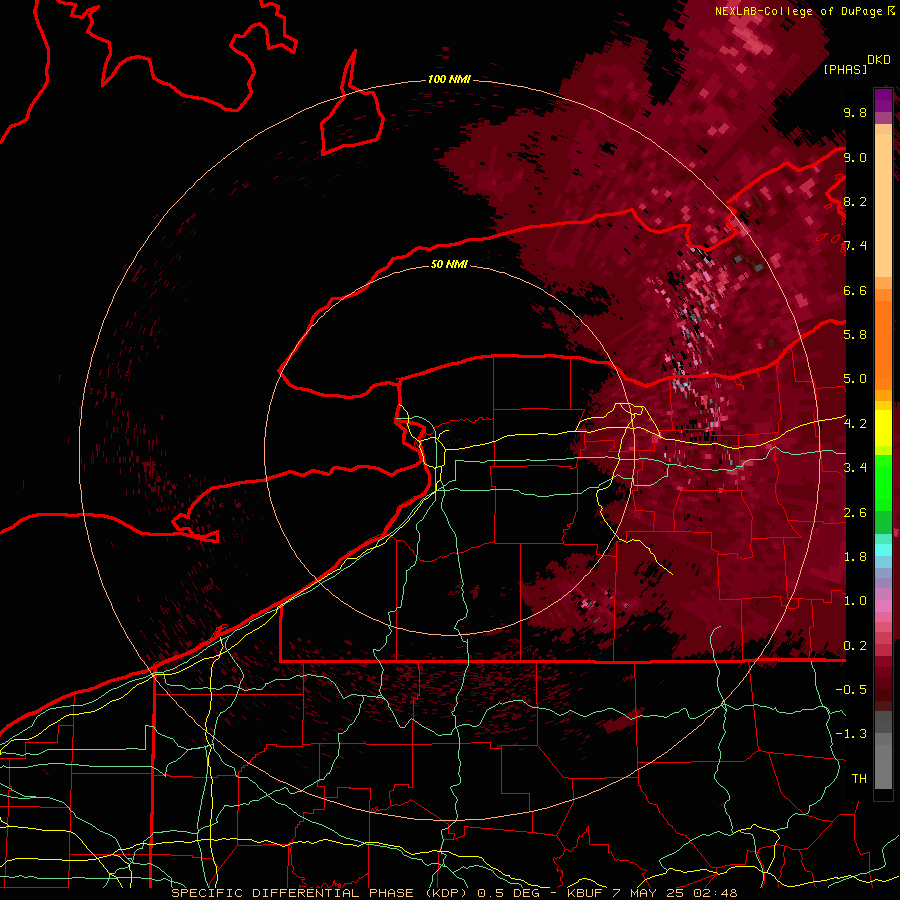900x900 pixels.
Task: Click the "7 MAY 25" date in caption
Action: (x=647, y=893)
